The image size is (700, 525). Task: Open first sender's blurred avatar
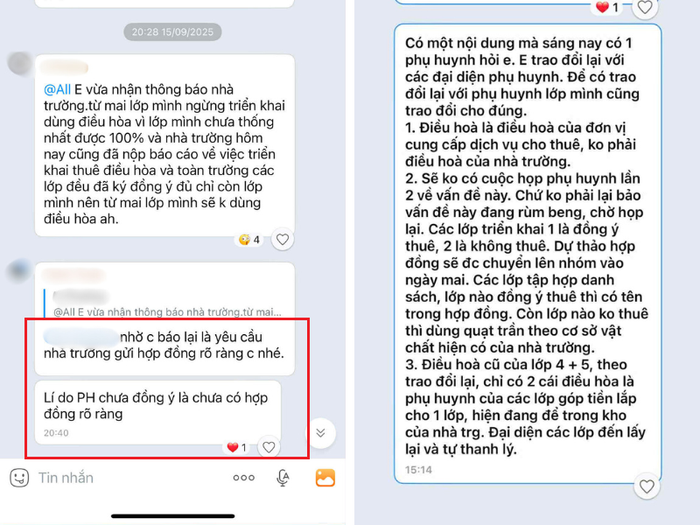pos(20,64)
